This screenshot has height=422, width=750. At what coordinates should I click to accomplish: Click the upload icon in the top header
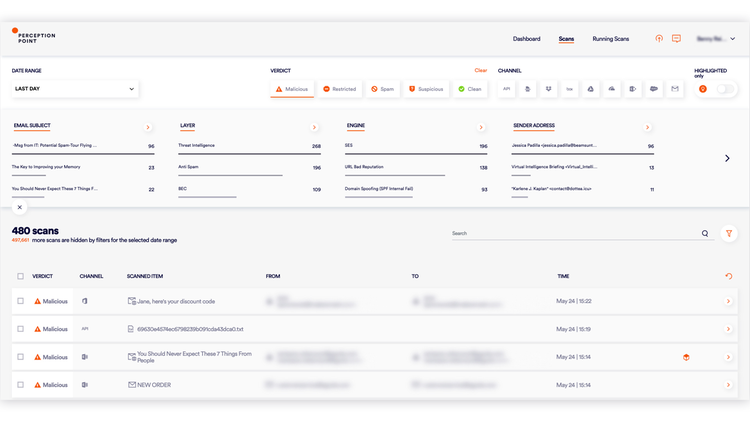point(659,39)
